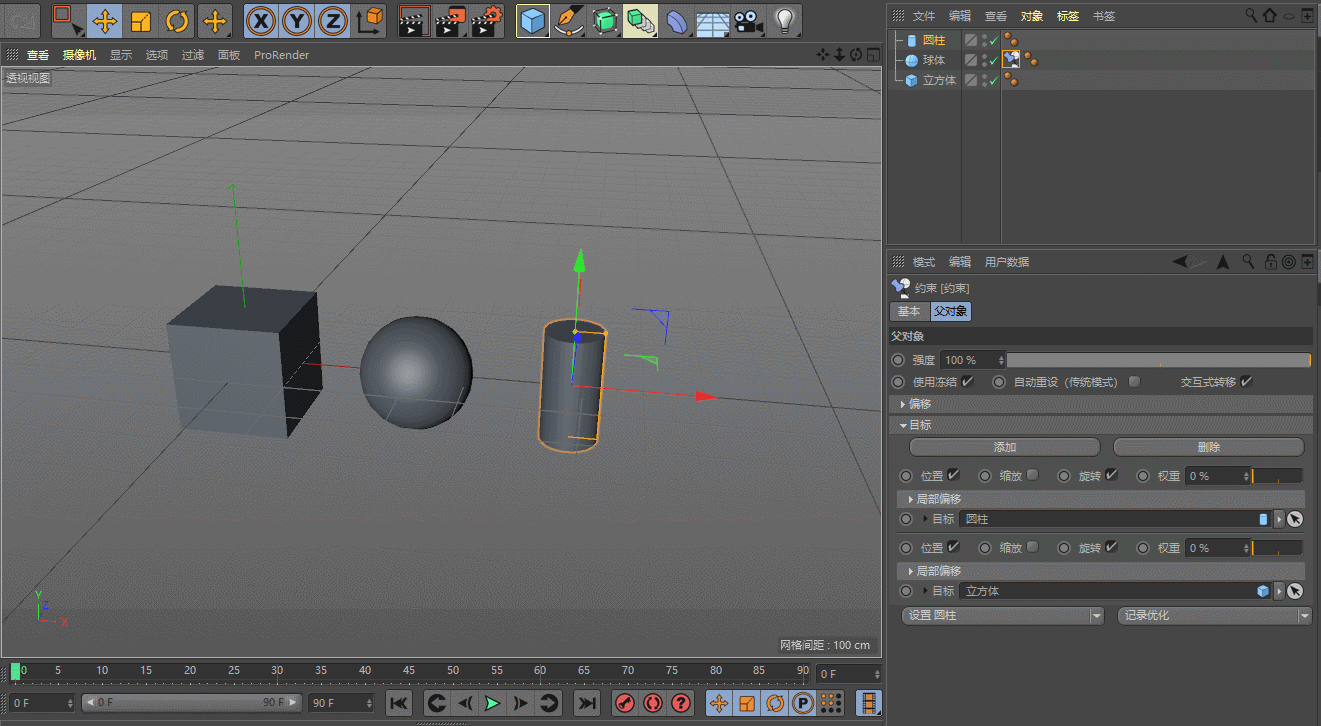Viewport: 1321px width, 726px height.
Task: Click the 添加 button
Action: pos(1004,447)
